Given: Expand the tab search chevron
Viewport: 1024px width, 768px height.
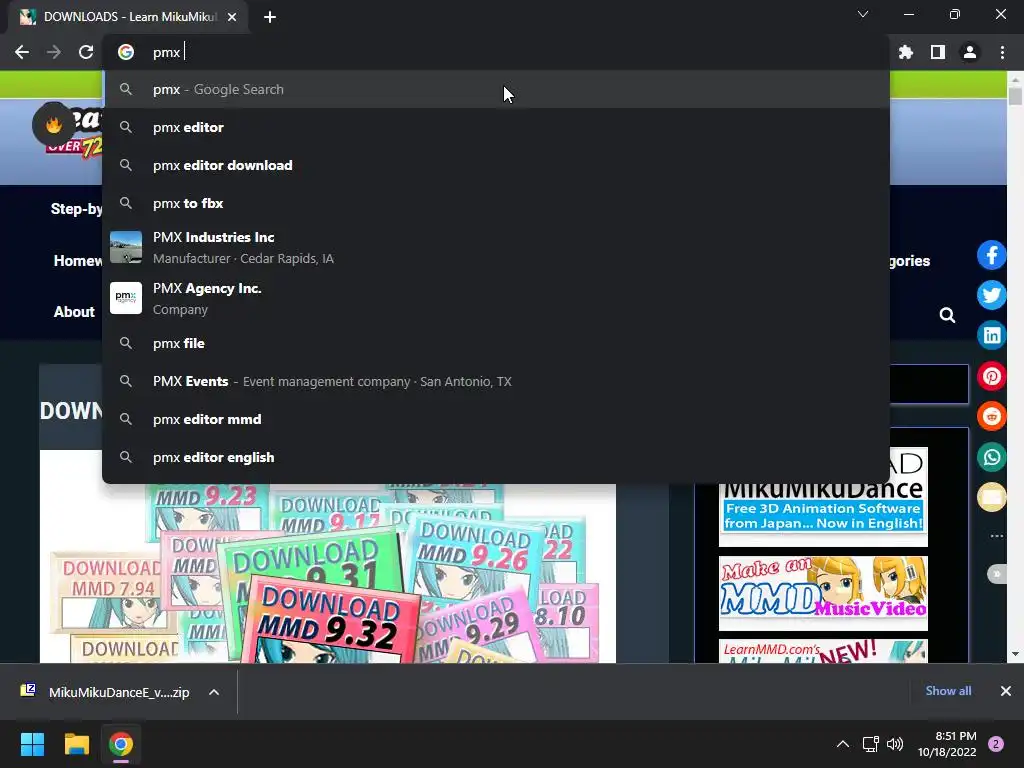Looking at the screenshot, I should [863, 14].
